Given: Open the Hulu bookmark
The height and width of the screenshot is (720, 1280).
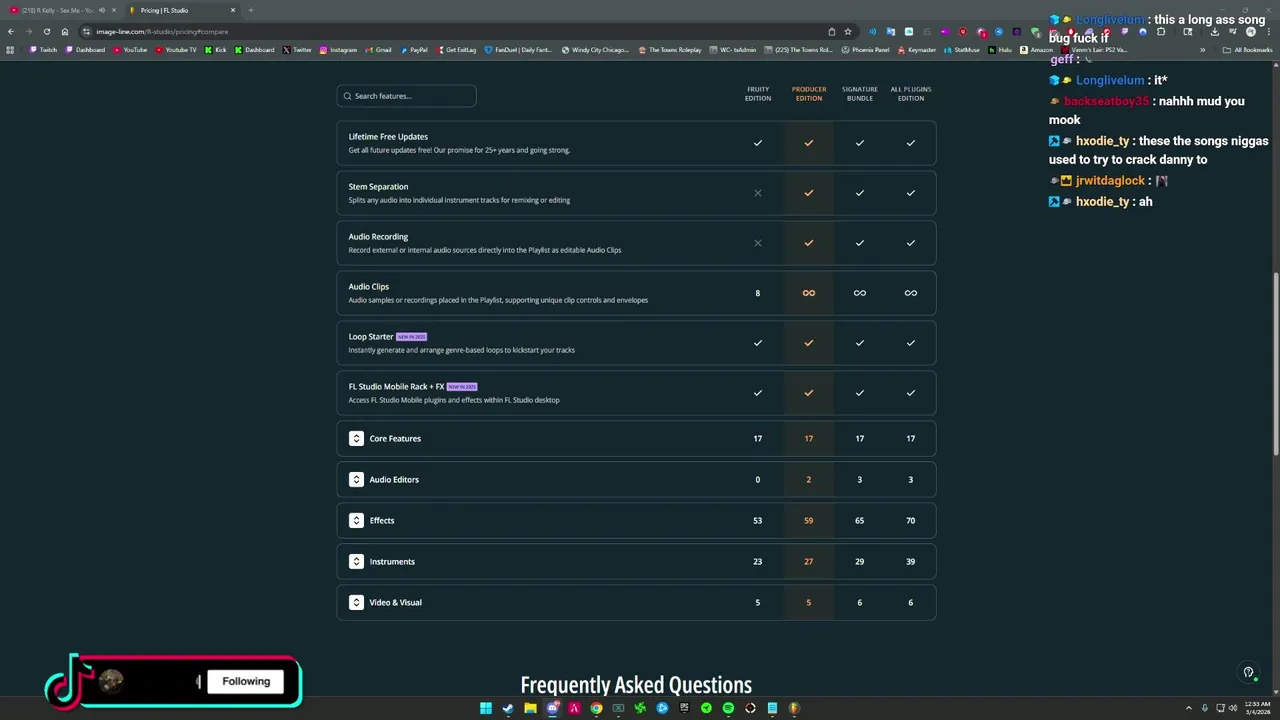Looking at the screenshot, I should [x=1000, y=49].
